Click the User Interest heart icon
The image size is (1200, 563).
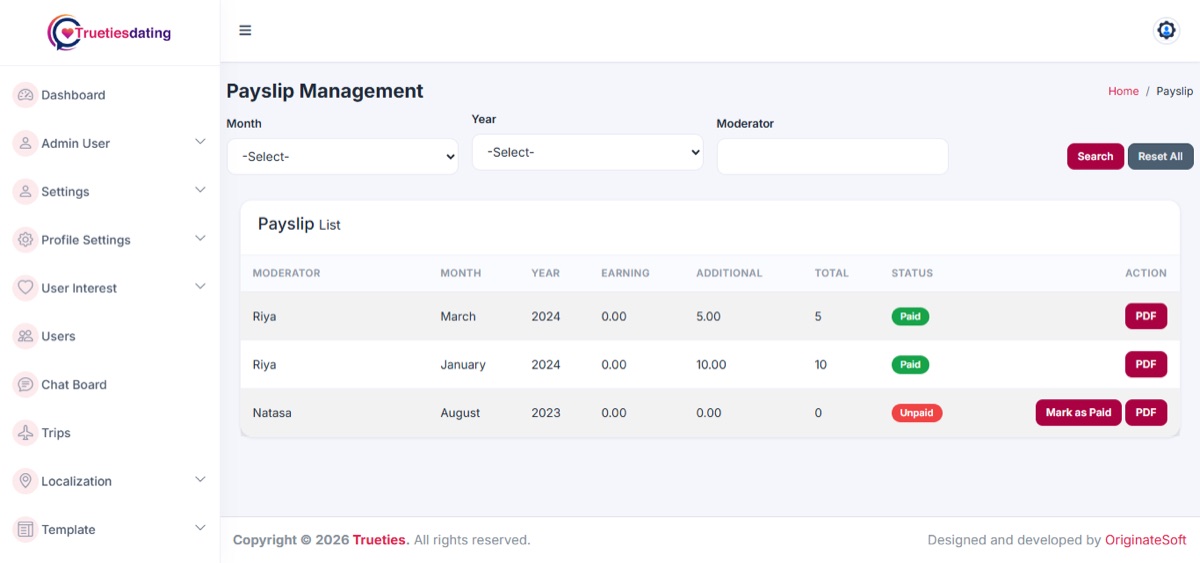coord(25,288)
